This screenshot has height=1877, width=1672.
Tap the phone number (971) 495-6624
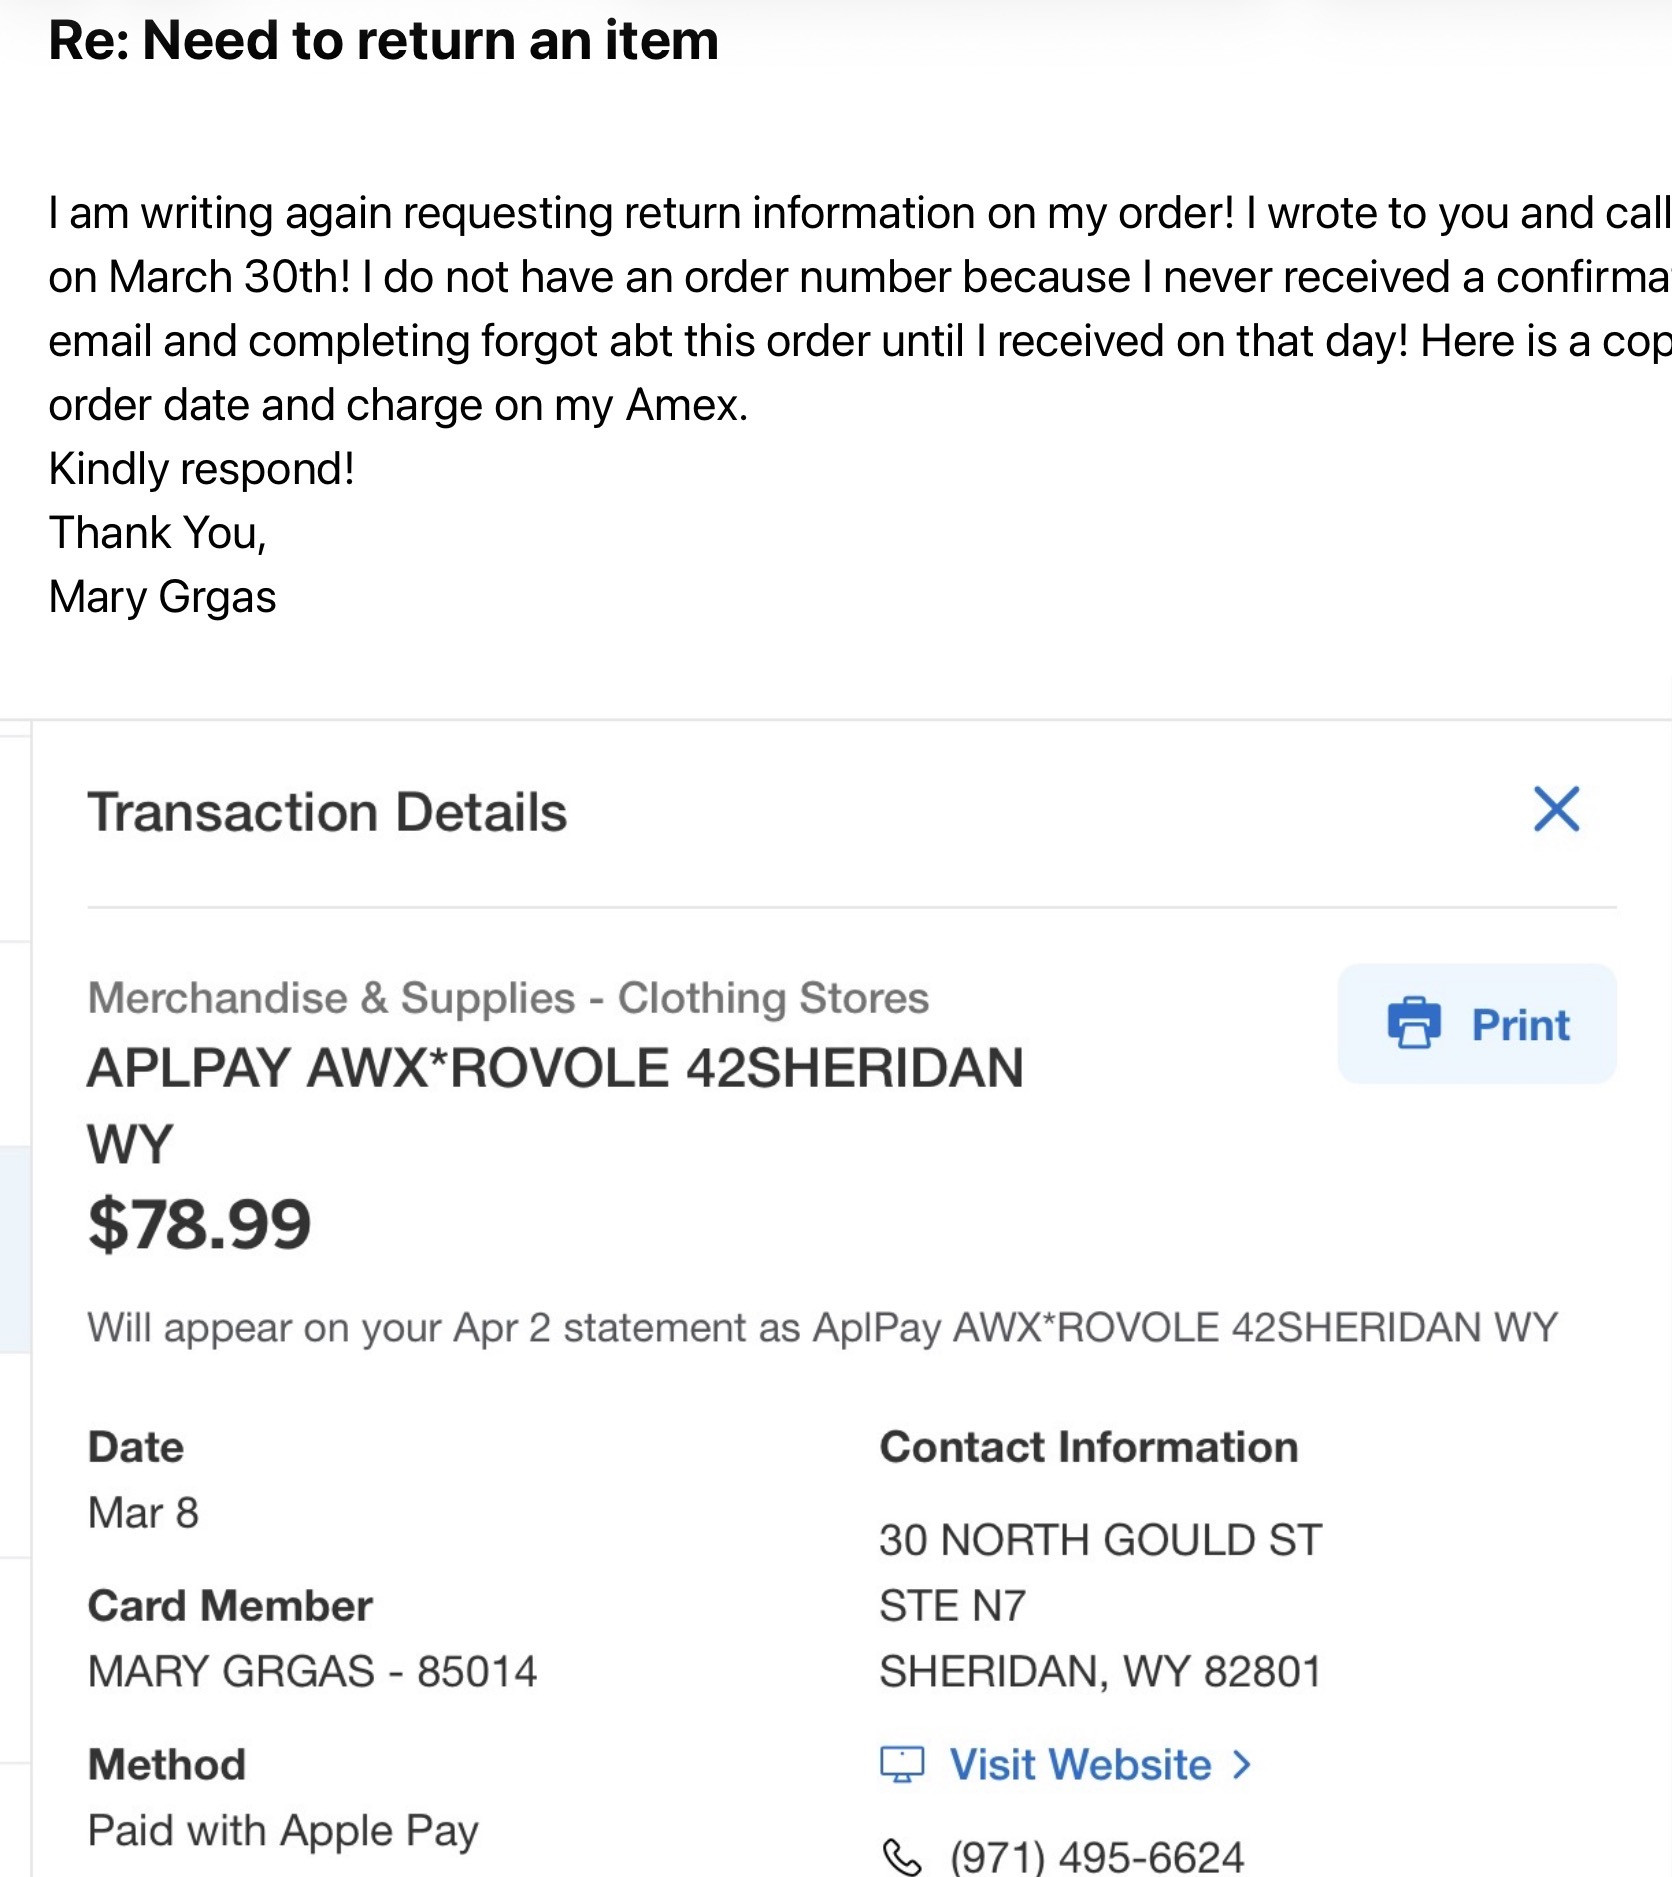pos(1096,1857)
